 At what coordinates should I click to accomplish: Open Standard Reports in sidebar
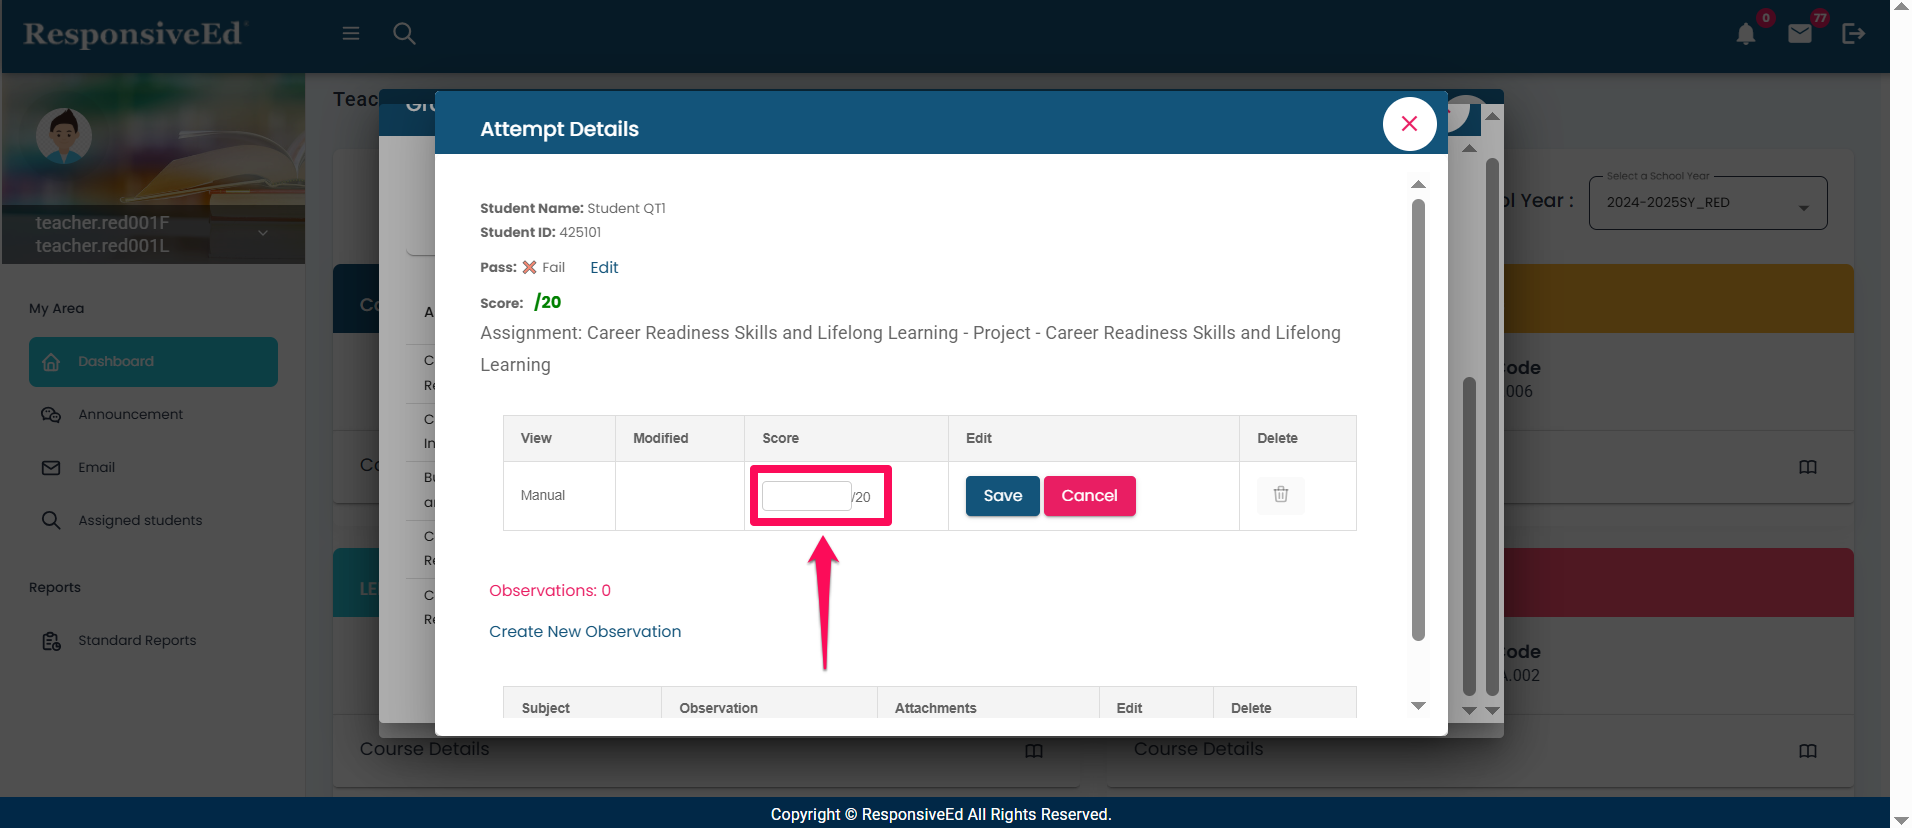[137, 641]
